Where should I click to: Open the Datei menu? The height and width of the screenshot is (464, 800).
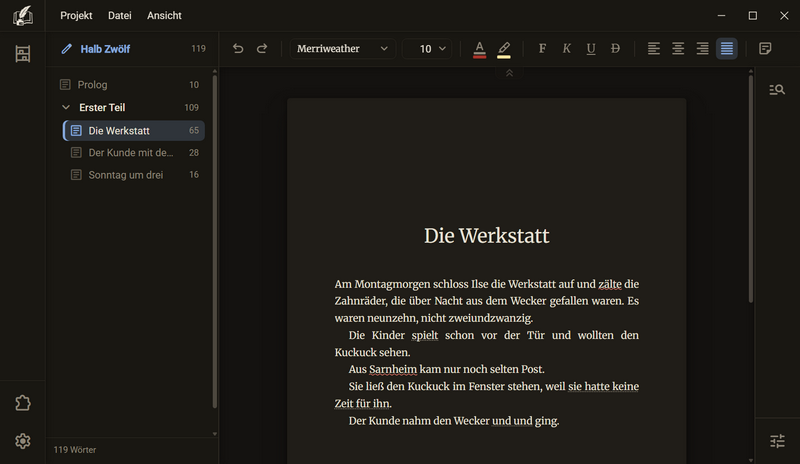119,16
